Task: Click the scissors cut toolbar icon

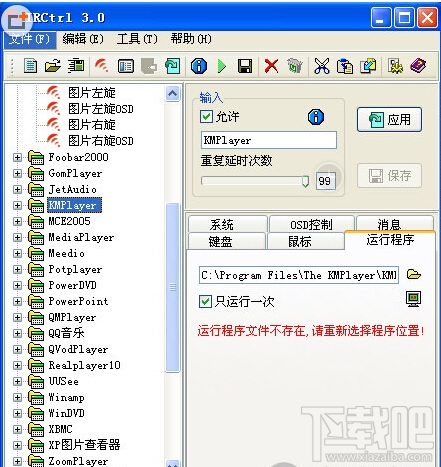Action: 322,66
